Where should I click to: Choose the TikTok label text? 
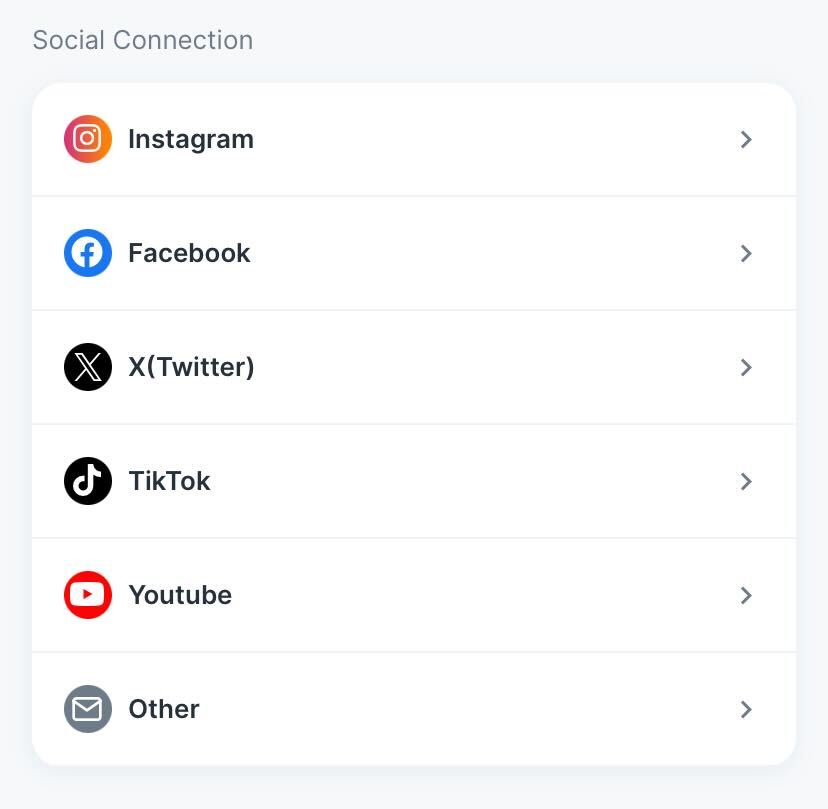pyautogui.click(x=169, y=481)
